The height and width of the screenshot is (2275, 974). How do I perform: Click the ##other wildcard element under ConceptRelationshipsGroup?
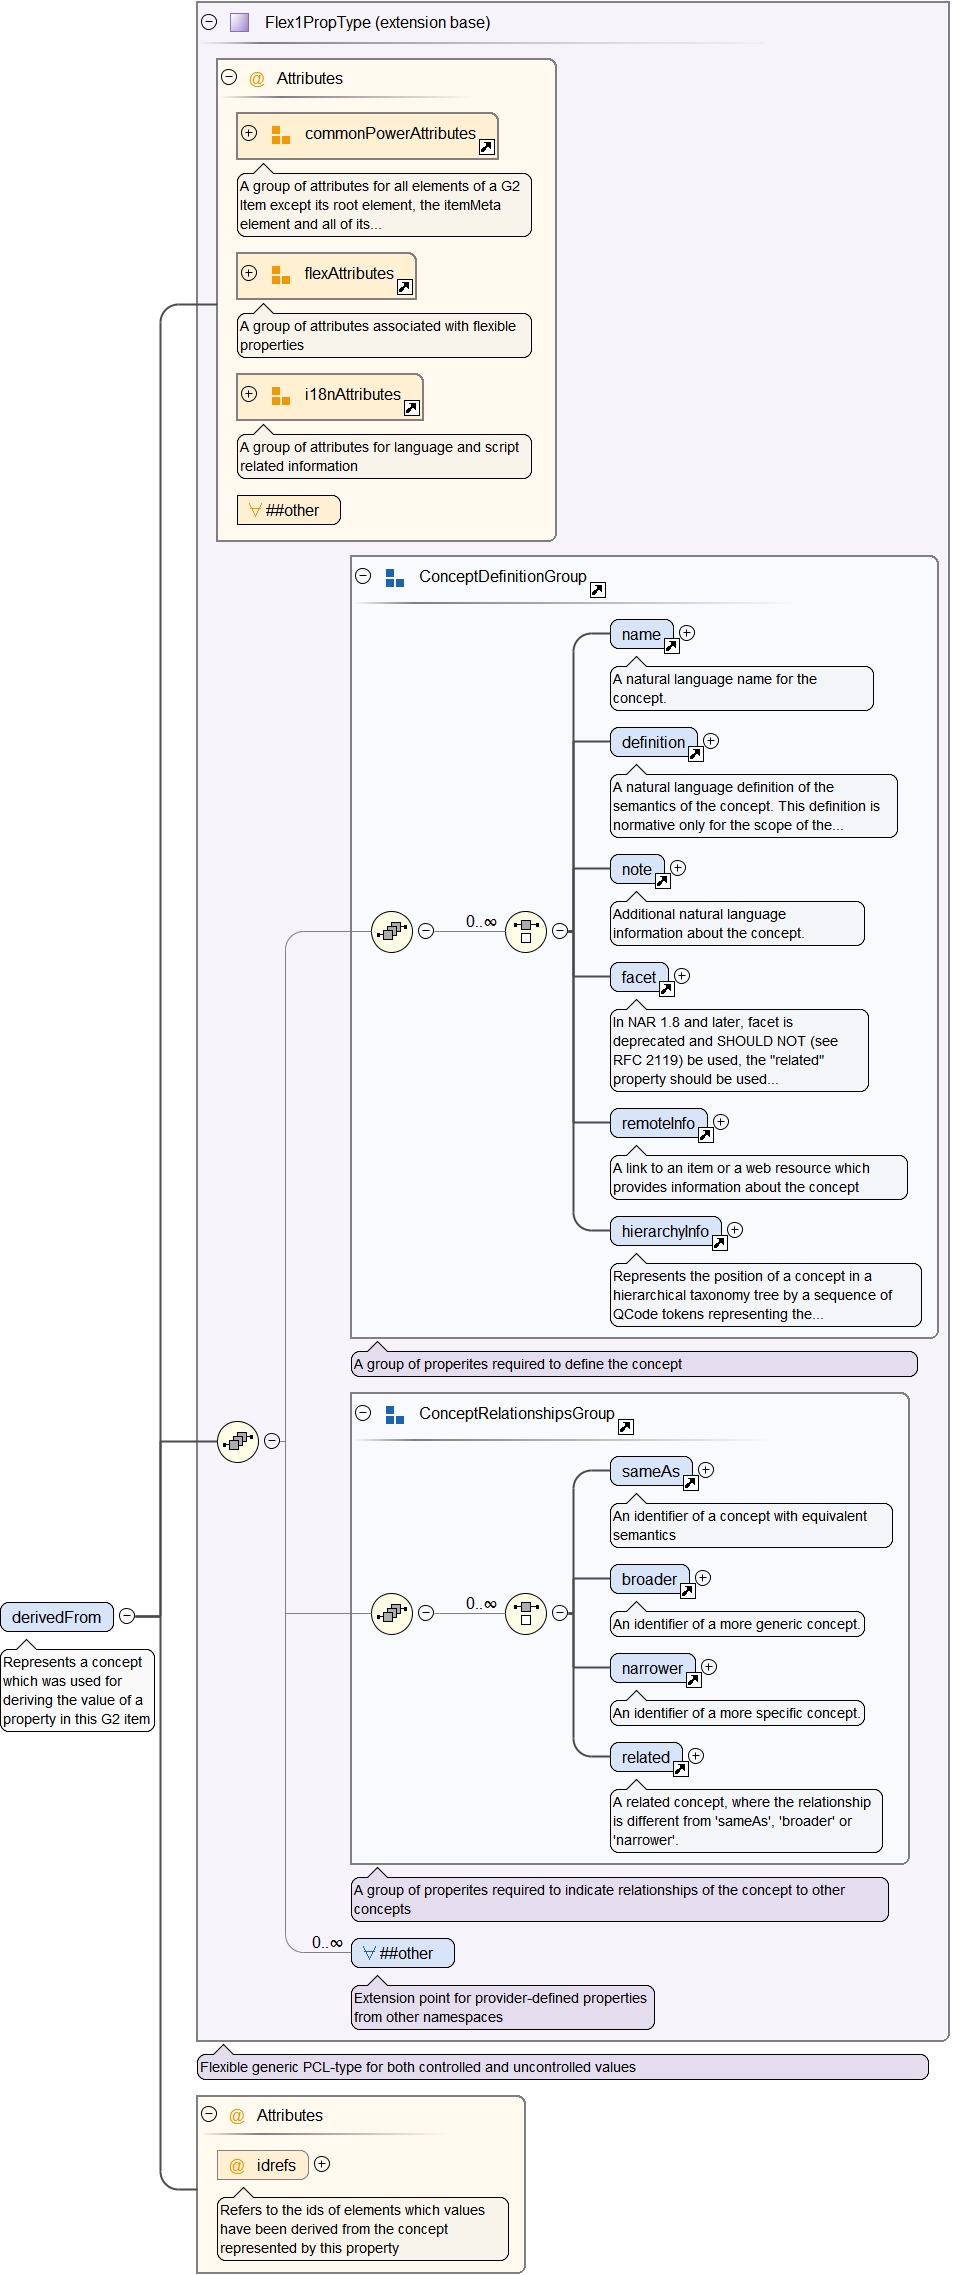coord(403,1953)
